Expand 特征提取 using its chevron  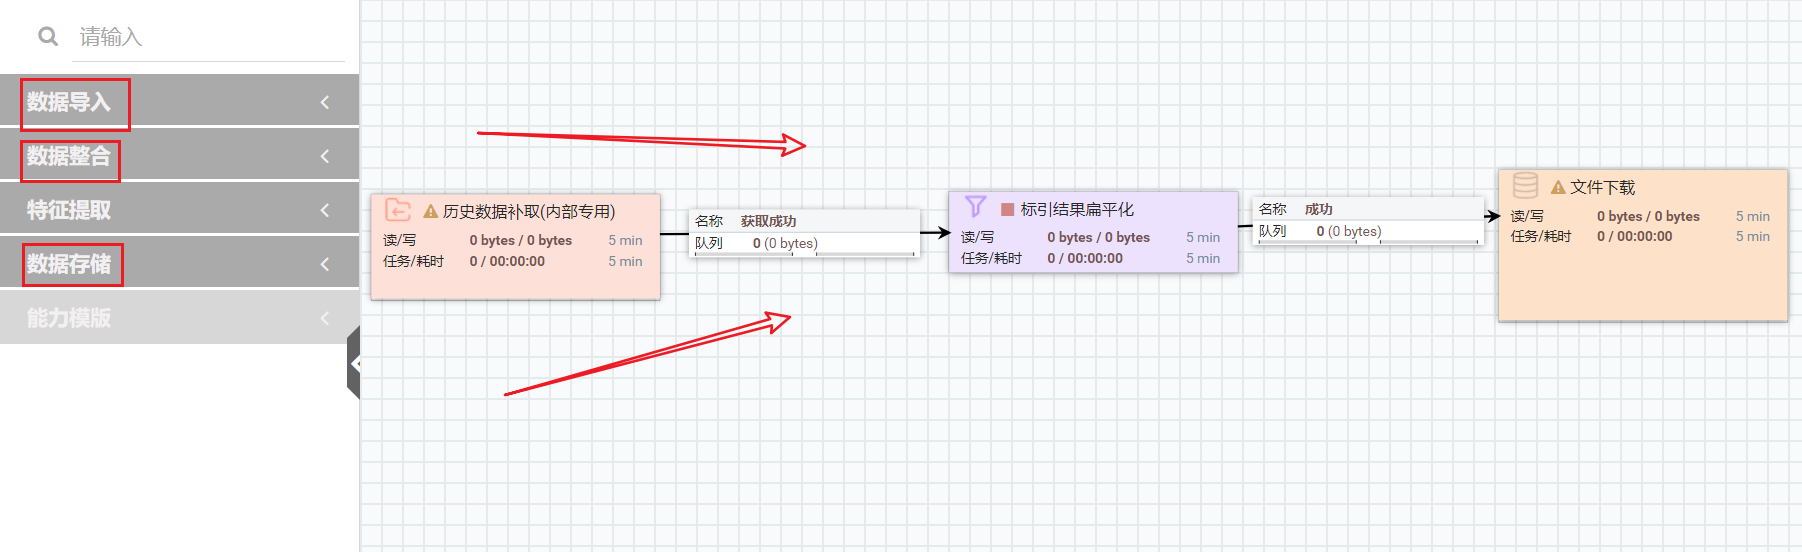click(x=325, y=210)
